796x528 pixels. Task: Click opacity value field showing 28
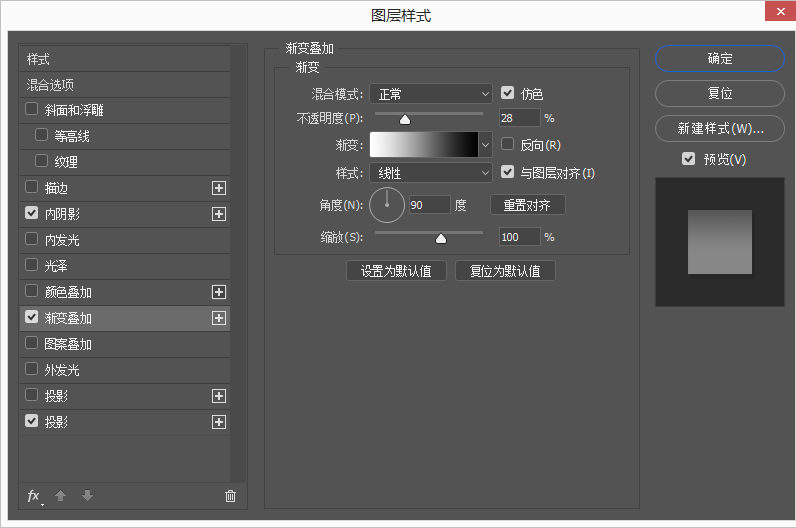tap(520, 118)
